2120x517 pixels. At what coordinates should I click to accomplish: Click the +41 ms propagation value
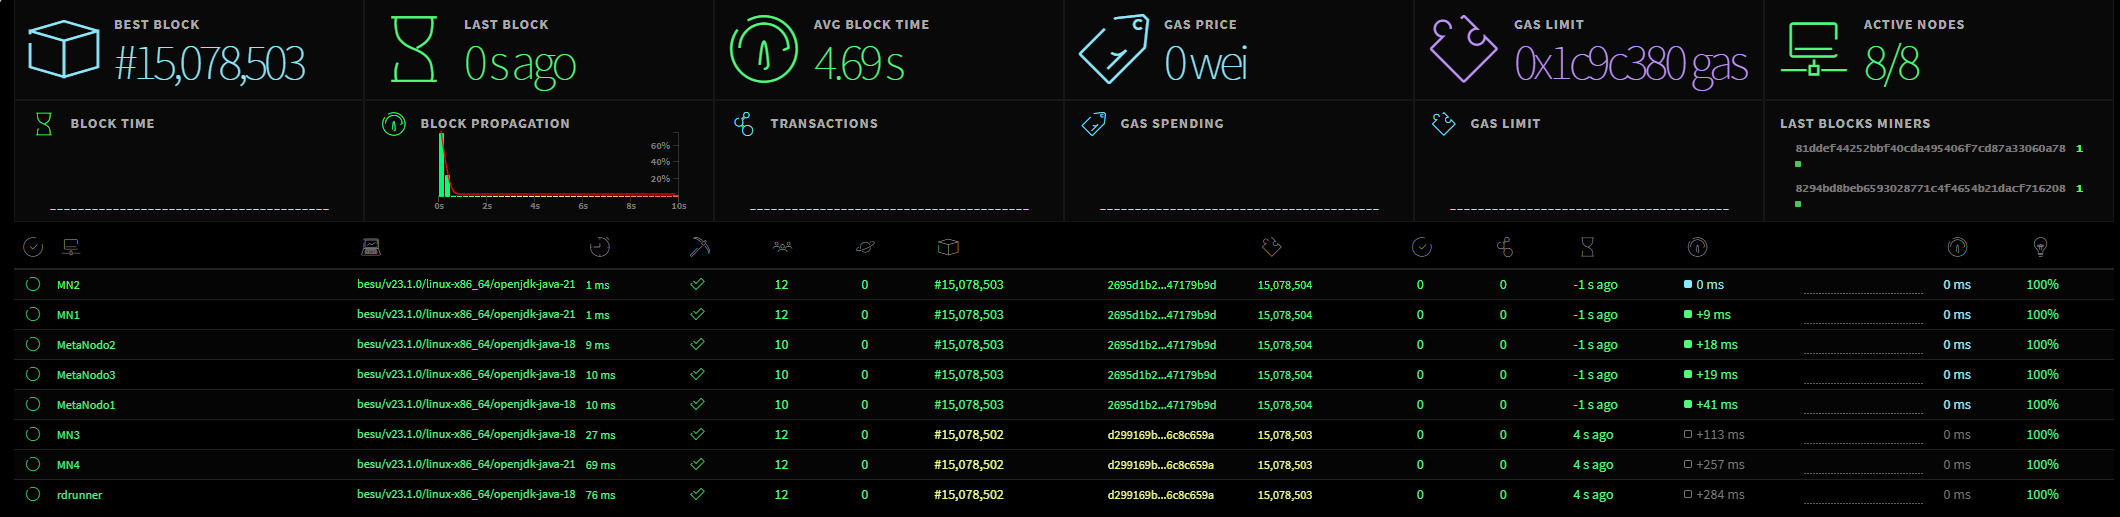[1717, 405]
